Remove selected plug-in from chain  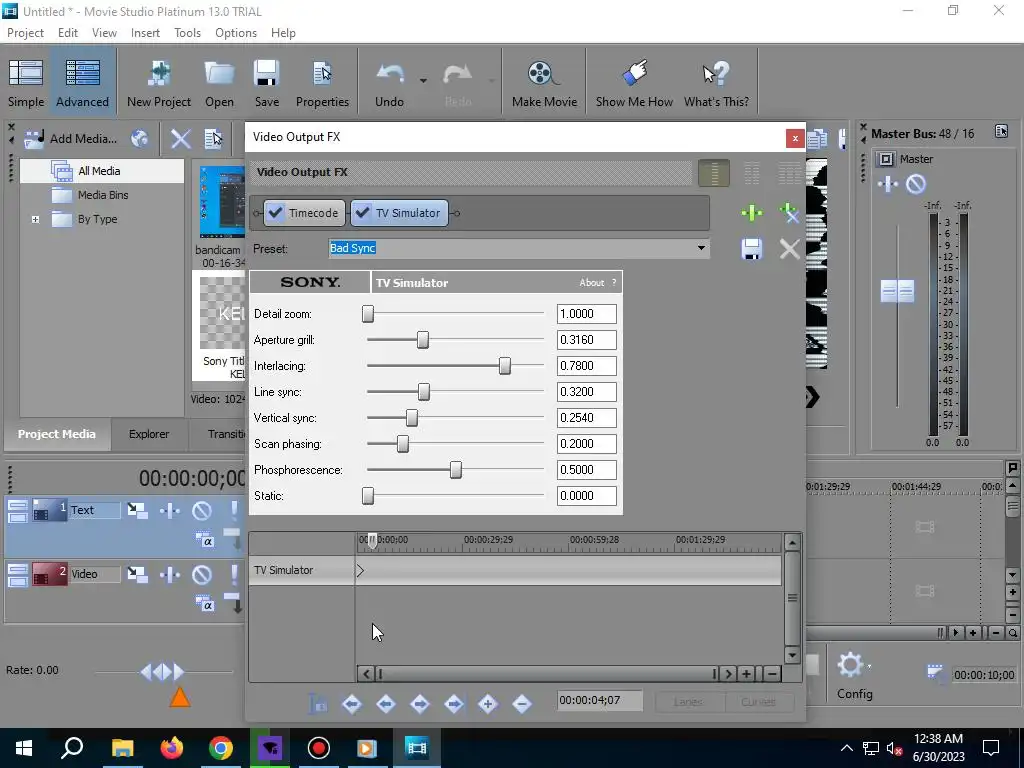789,213
